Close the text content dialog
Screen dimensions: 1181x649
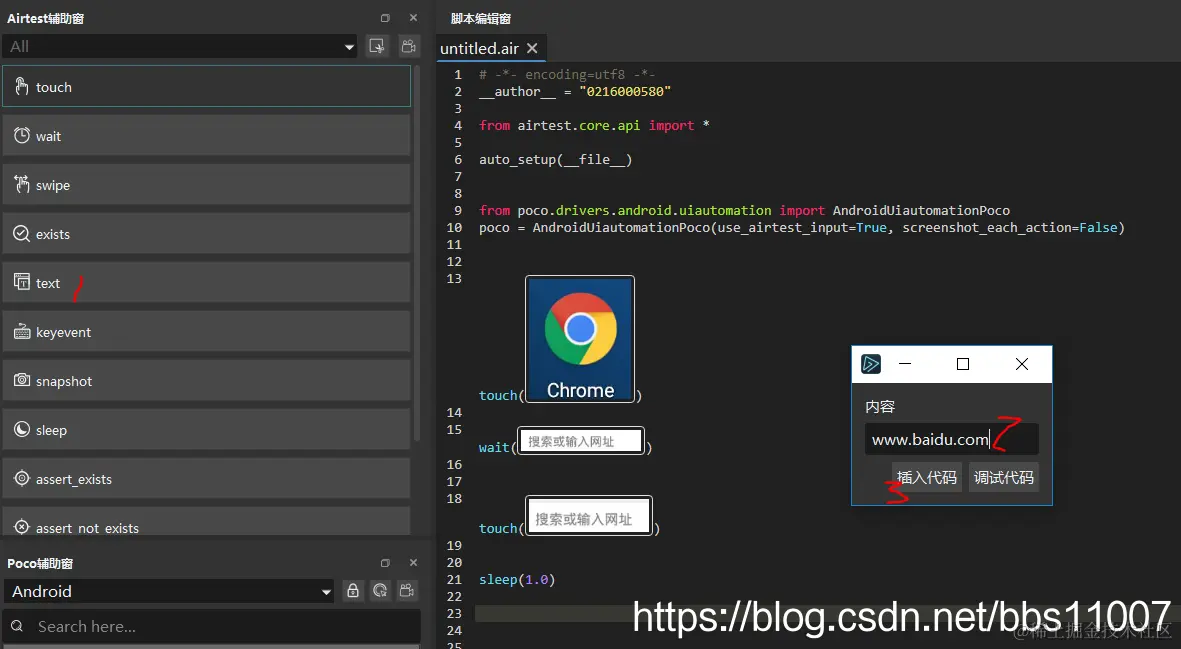coord(1021,364)
